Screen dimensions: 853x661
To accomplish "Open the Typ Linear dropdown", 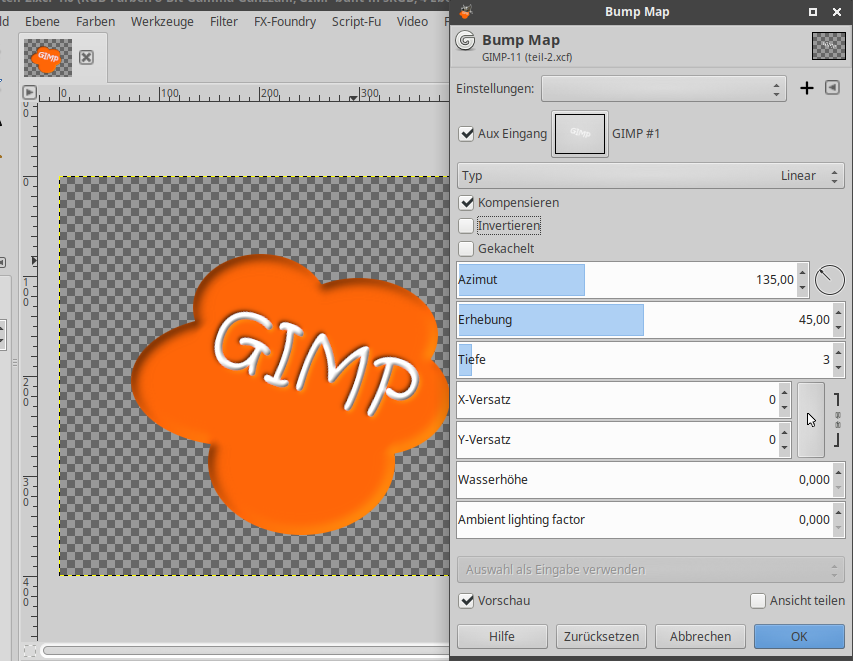I will click(x=650, y=176).
